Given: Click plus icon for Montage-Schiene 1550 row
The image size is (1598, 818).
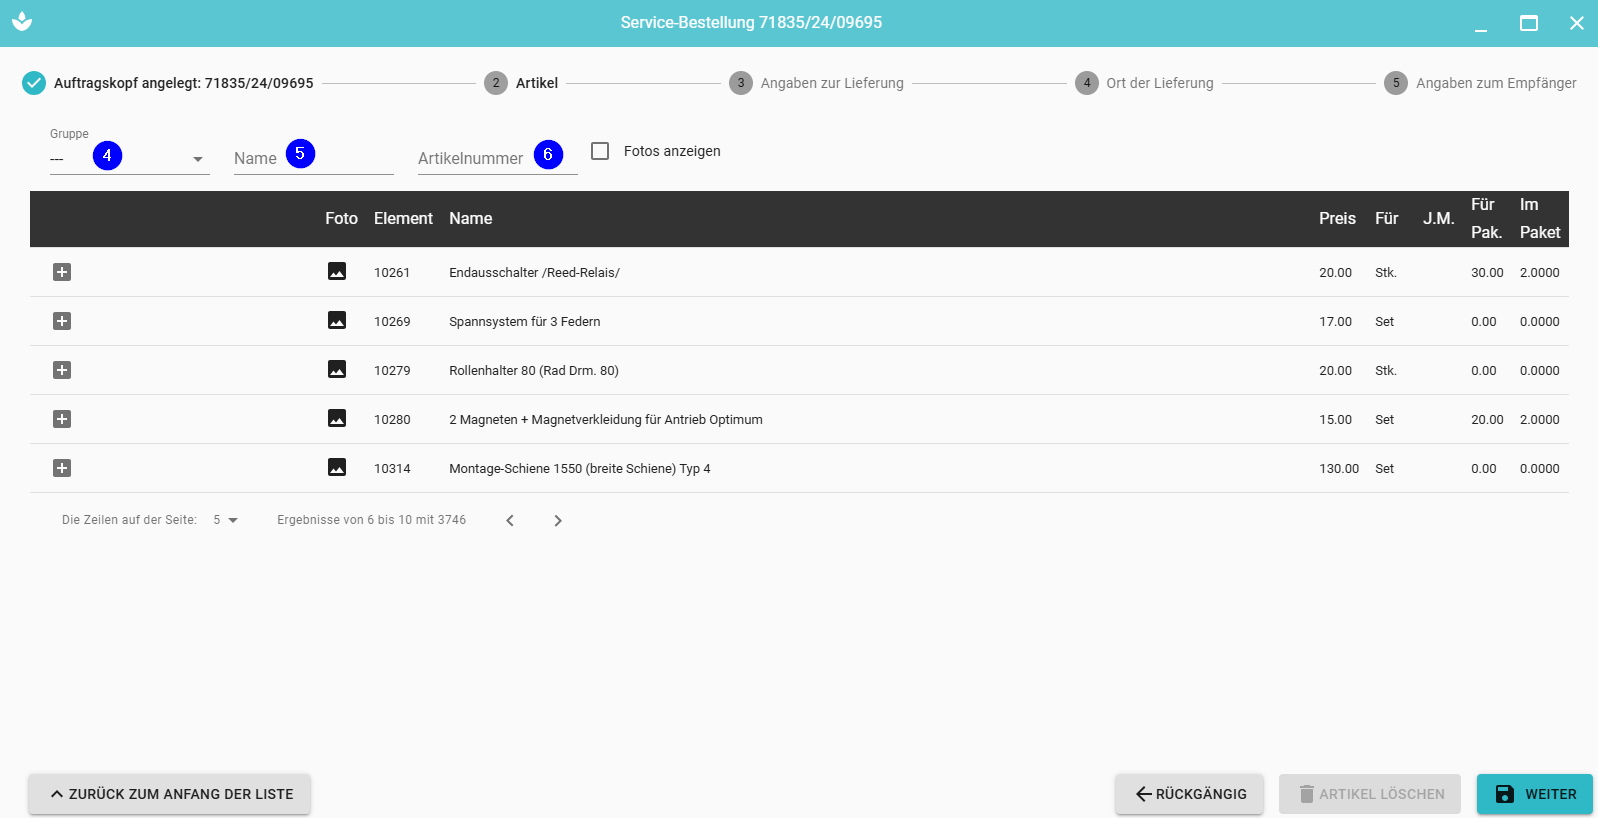Looking at the screenshot, I should click(x=62, y=468).
